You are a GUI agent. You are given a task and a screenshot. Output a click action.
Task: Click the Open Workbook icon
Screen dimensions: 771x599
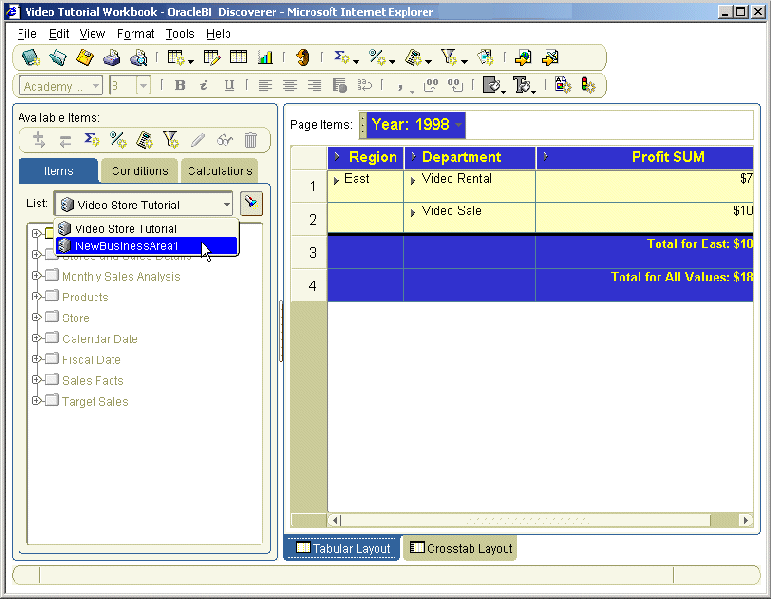58,58
